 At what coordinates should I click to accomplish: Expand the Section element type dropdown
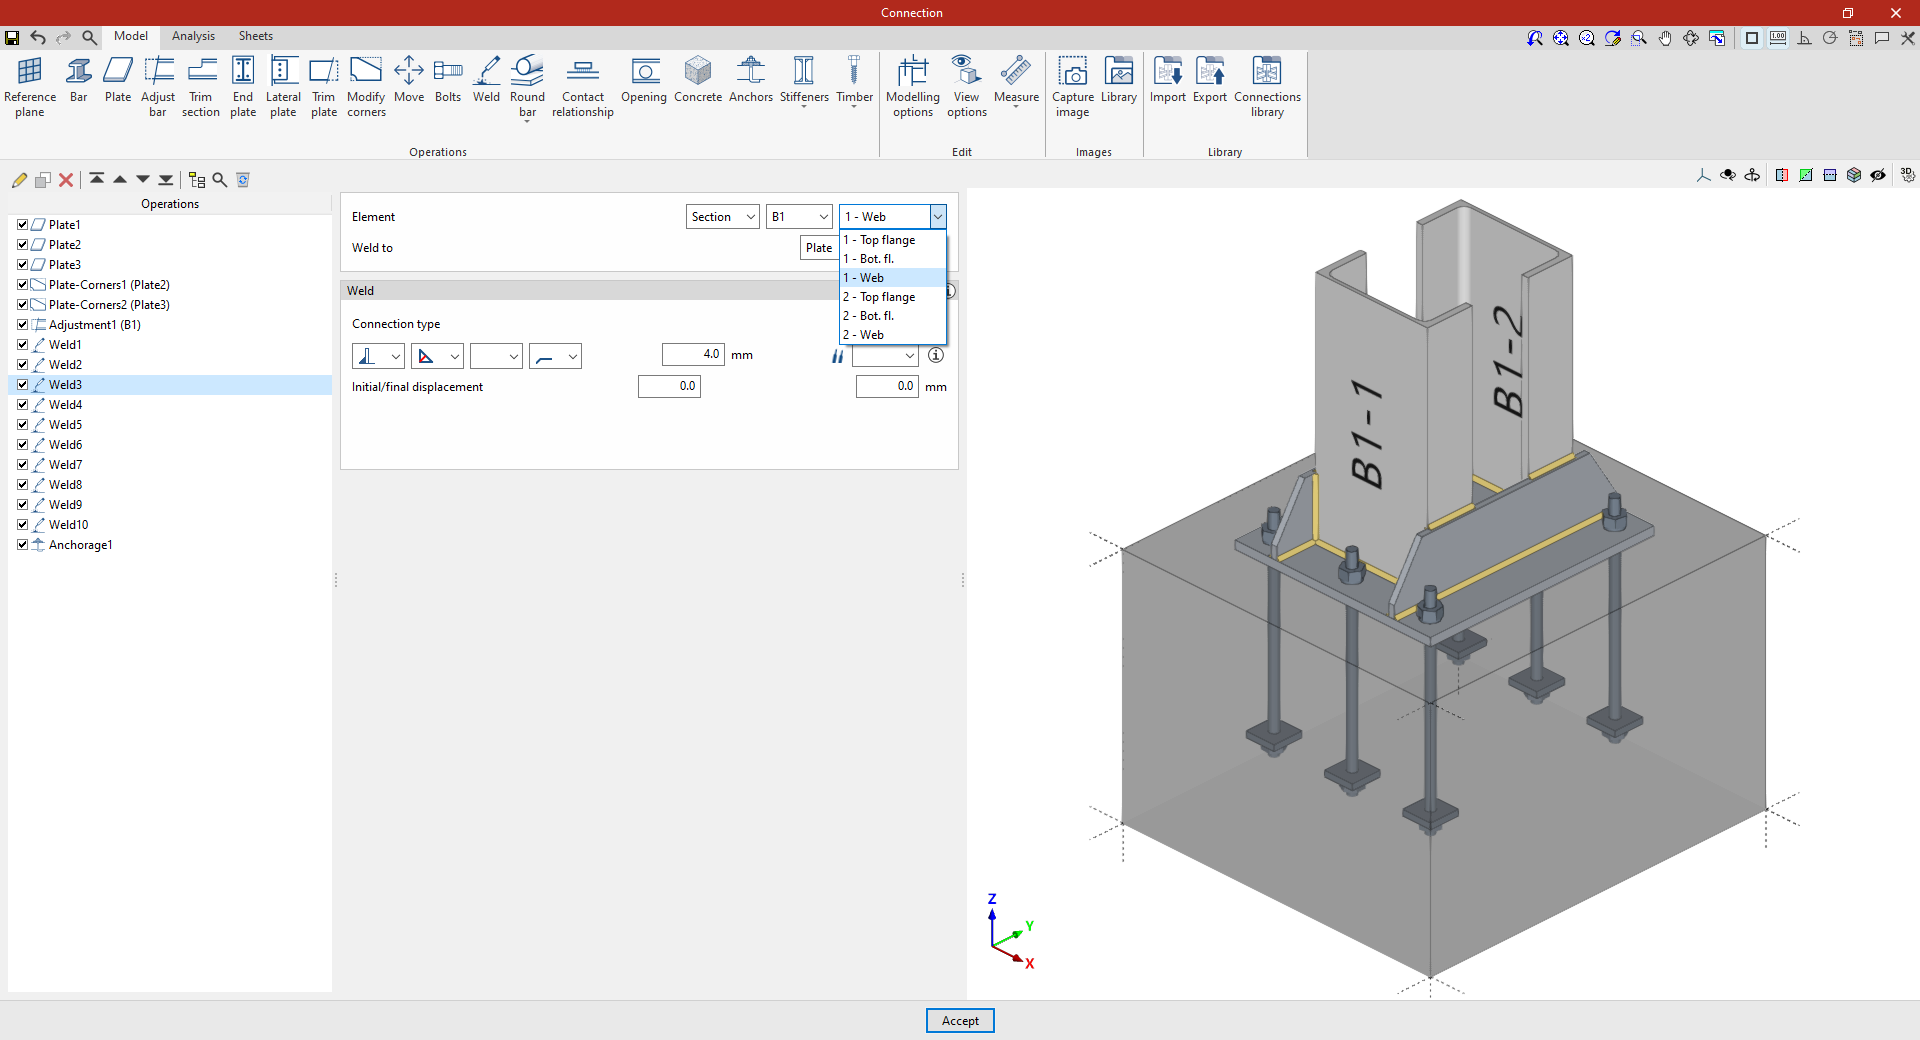tap(722, 217)
